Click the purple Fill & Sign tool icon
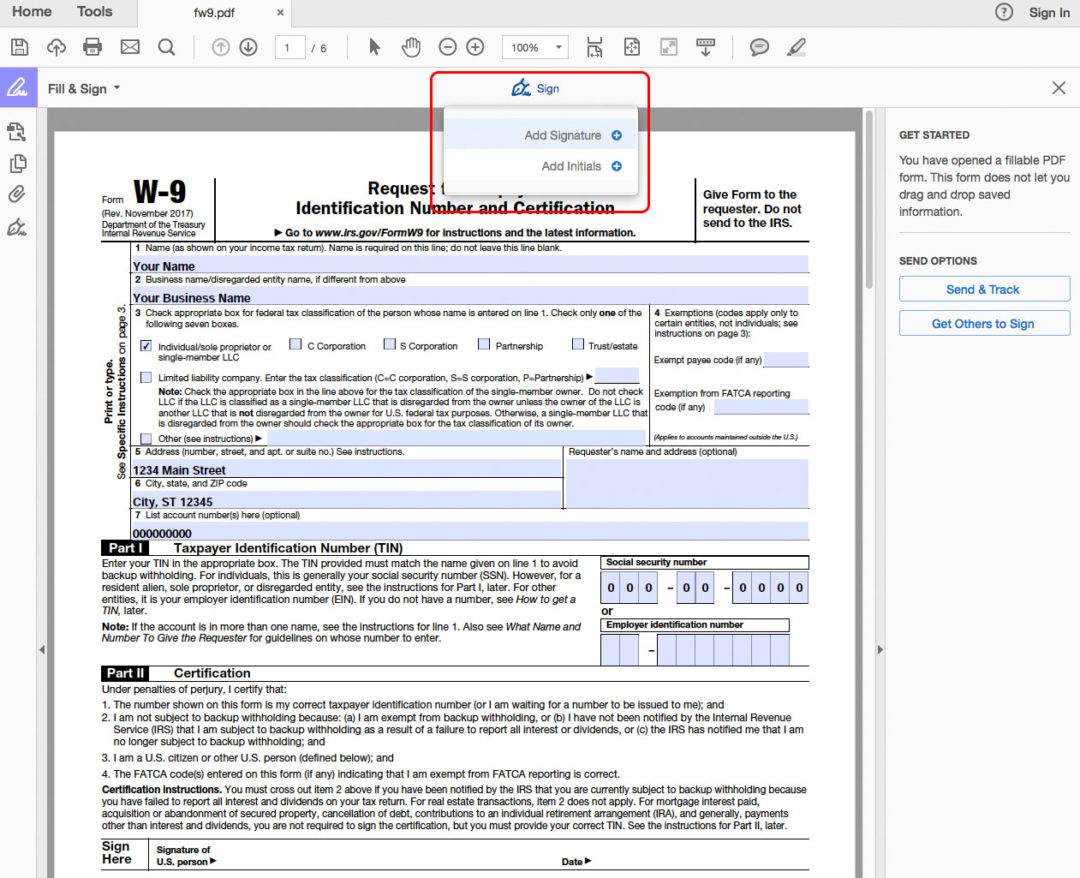Image resolution: width=1080 pixels, height=878 pixels. 18,87
